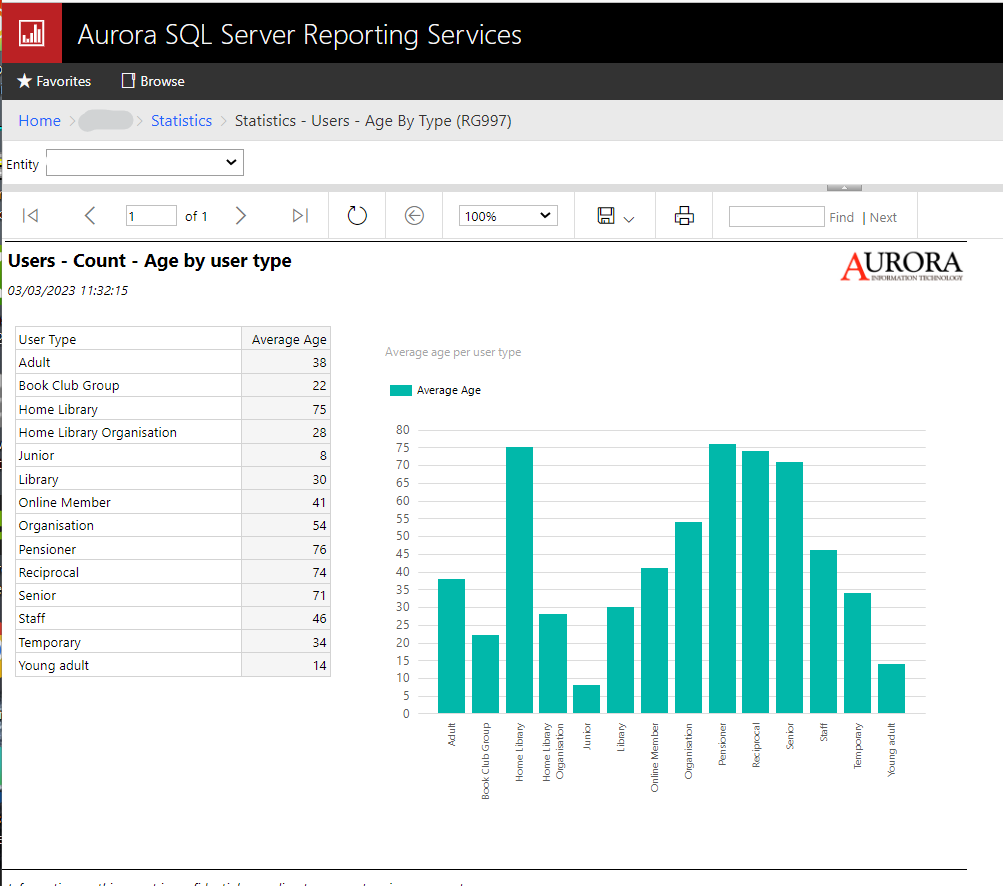
Task: Click the Home Library bar in chart
Action: coord(519,580)
